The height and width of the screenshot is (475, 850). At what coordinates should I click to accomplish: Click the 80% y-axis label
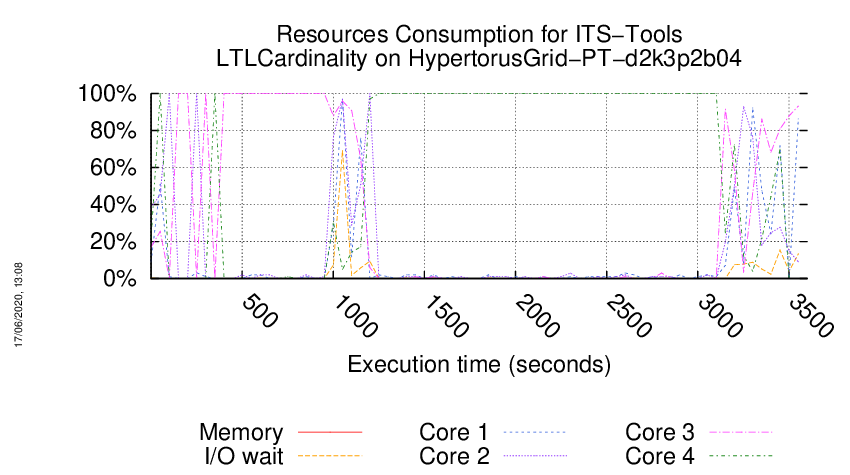[113, 131]
